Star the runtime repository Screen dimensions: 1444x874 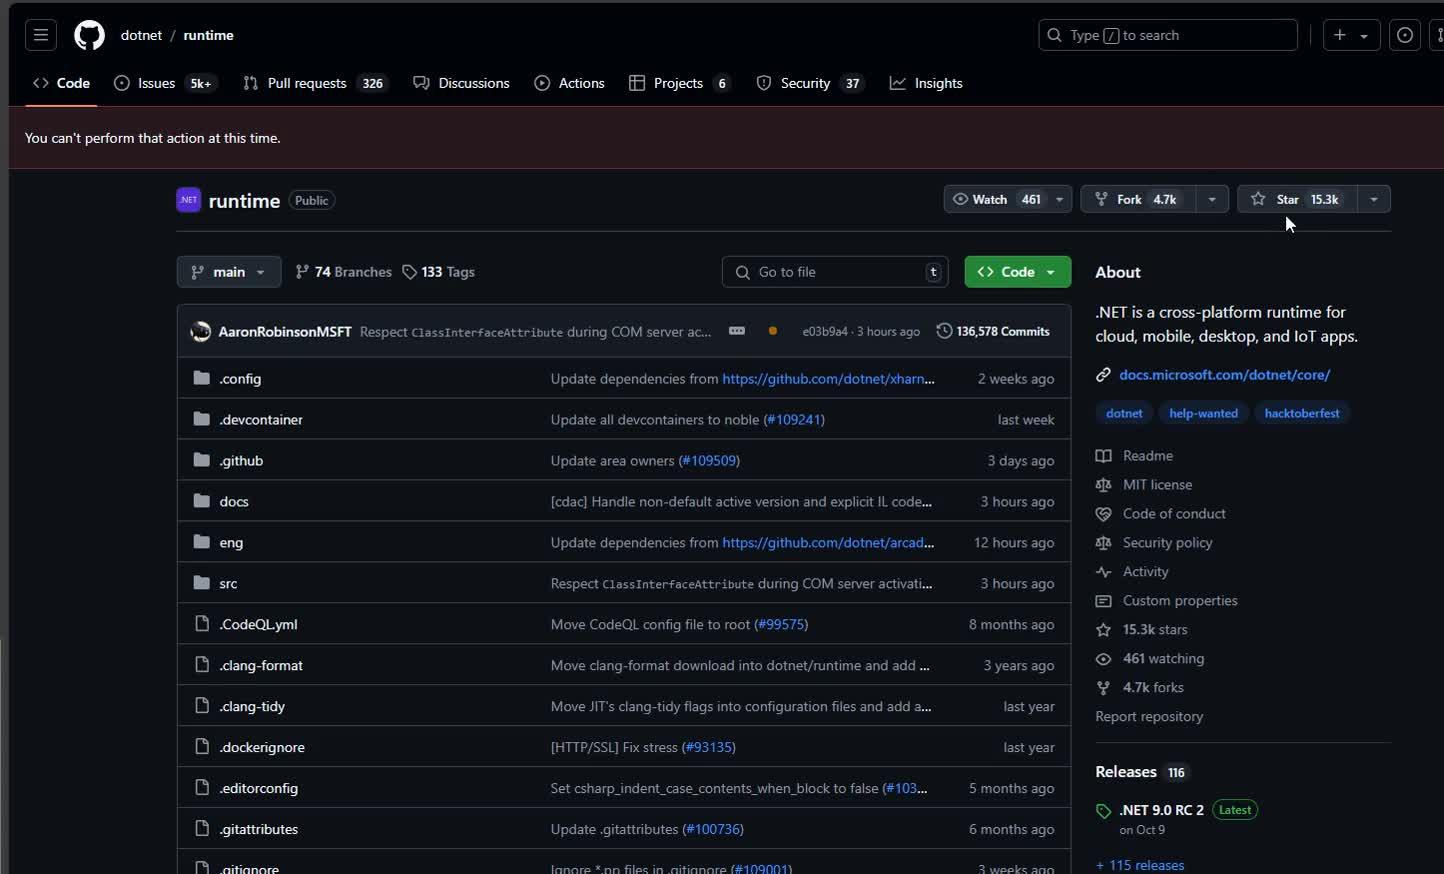coord(1297,199)
